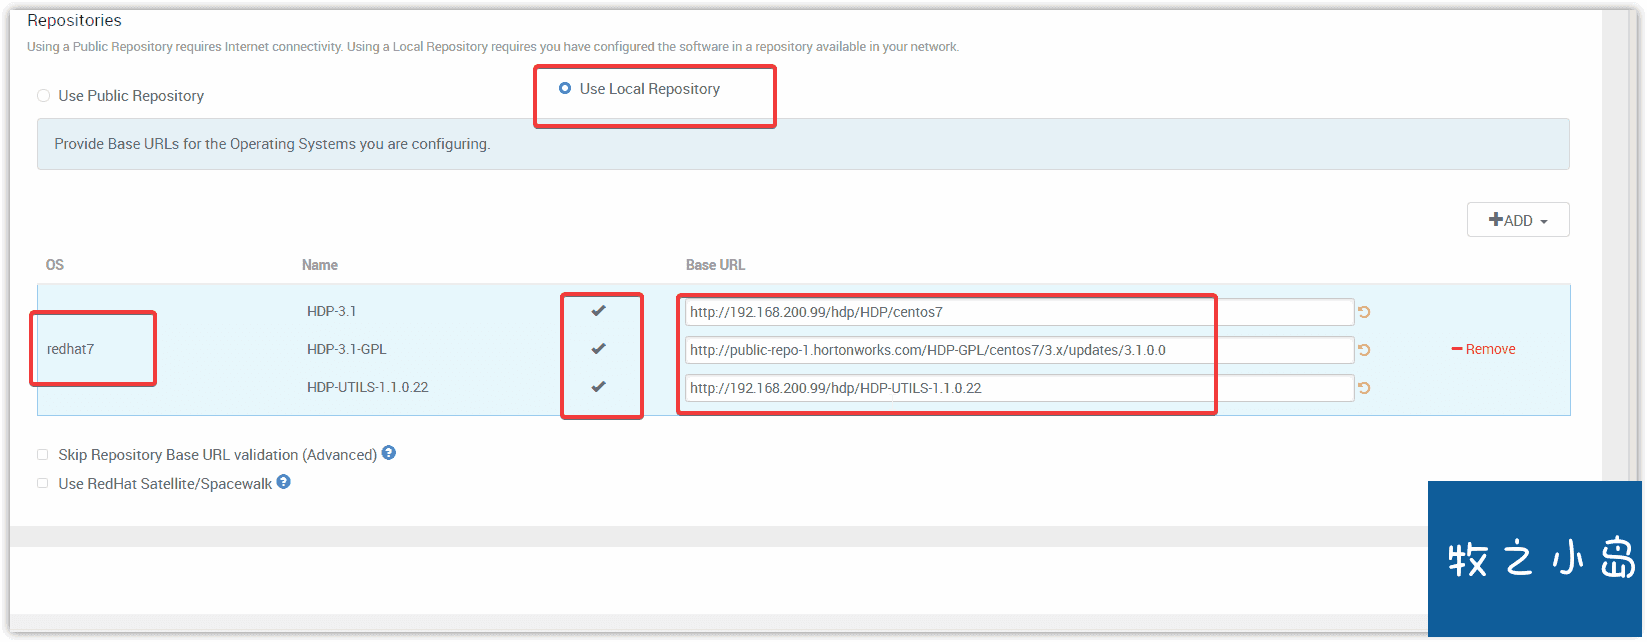Click the HDP-3.1 repository name
The height and width of the screenshot is (642, 1647).
point(331,311)
